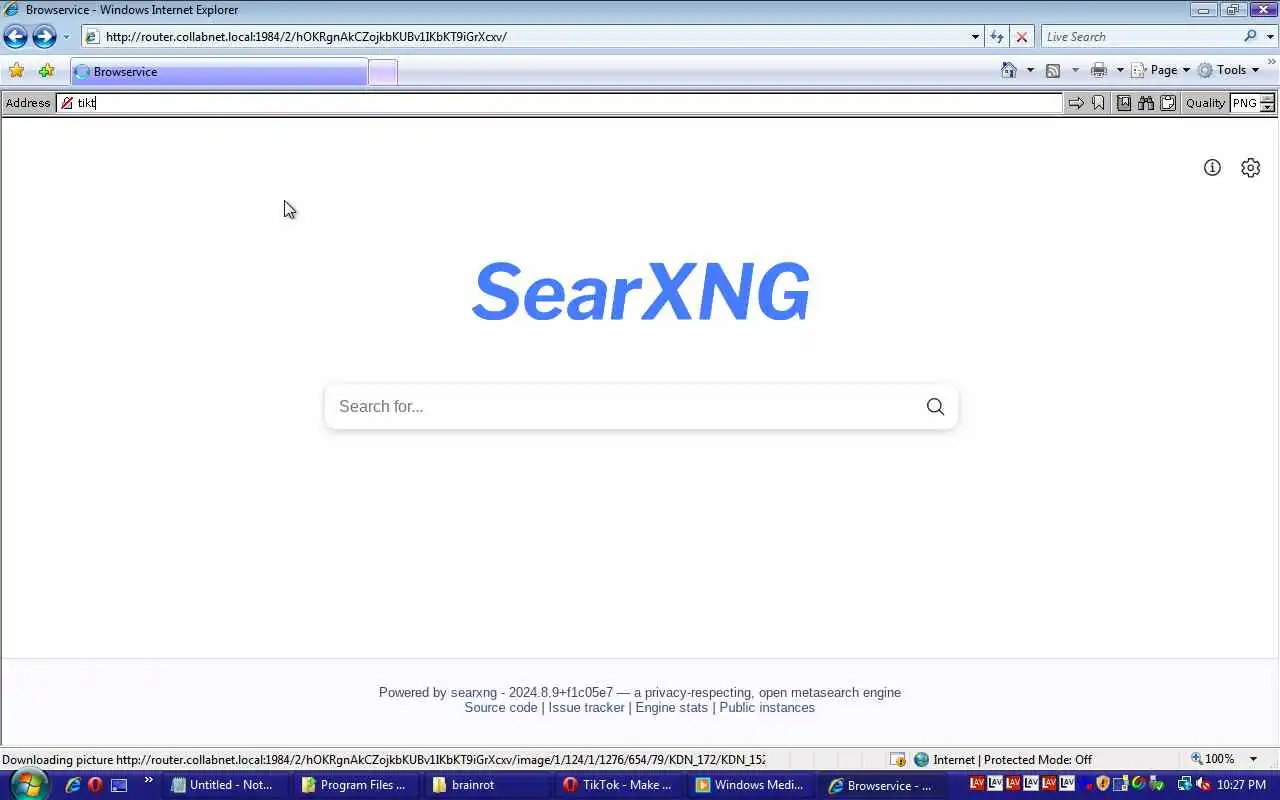The image size is (1280, 800).
Task: Expand the Home button dropdown arrow
Action: (x=1030, y=70)
